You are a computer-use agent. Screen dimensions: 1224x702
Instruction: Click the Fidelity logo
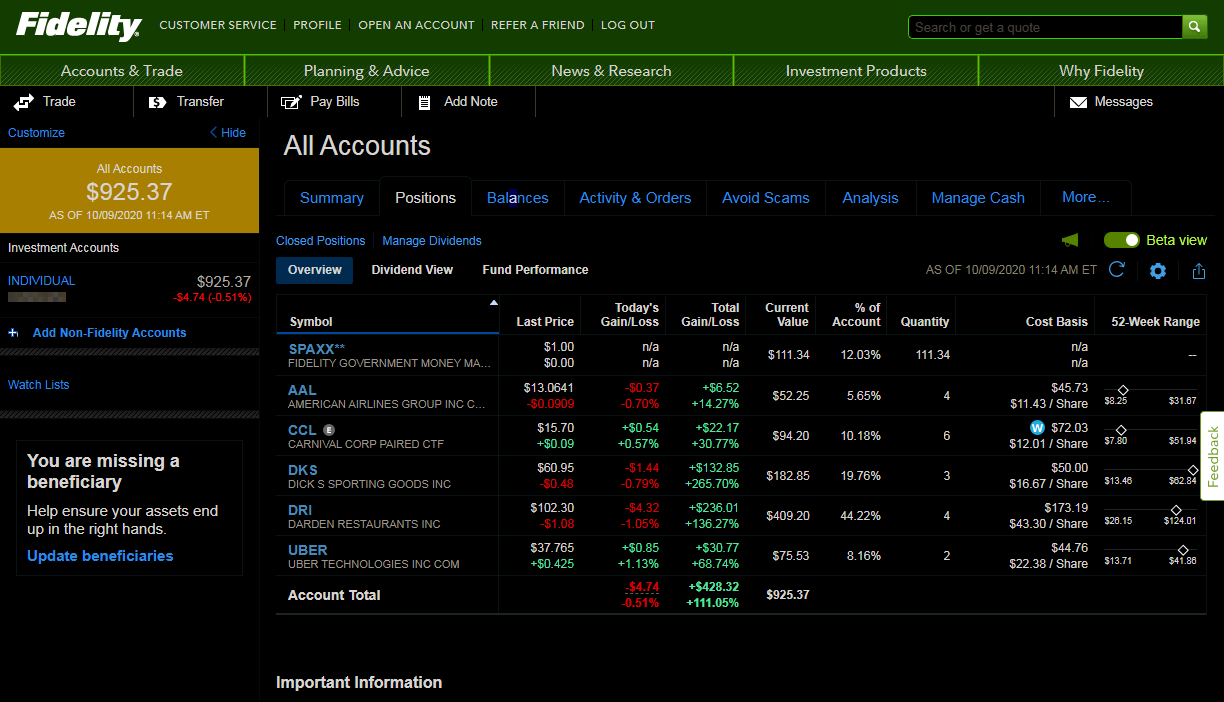[x=78, y=26]
